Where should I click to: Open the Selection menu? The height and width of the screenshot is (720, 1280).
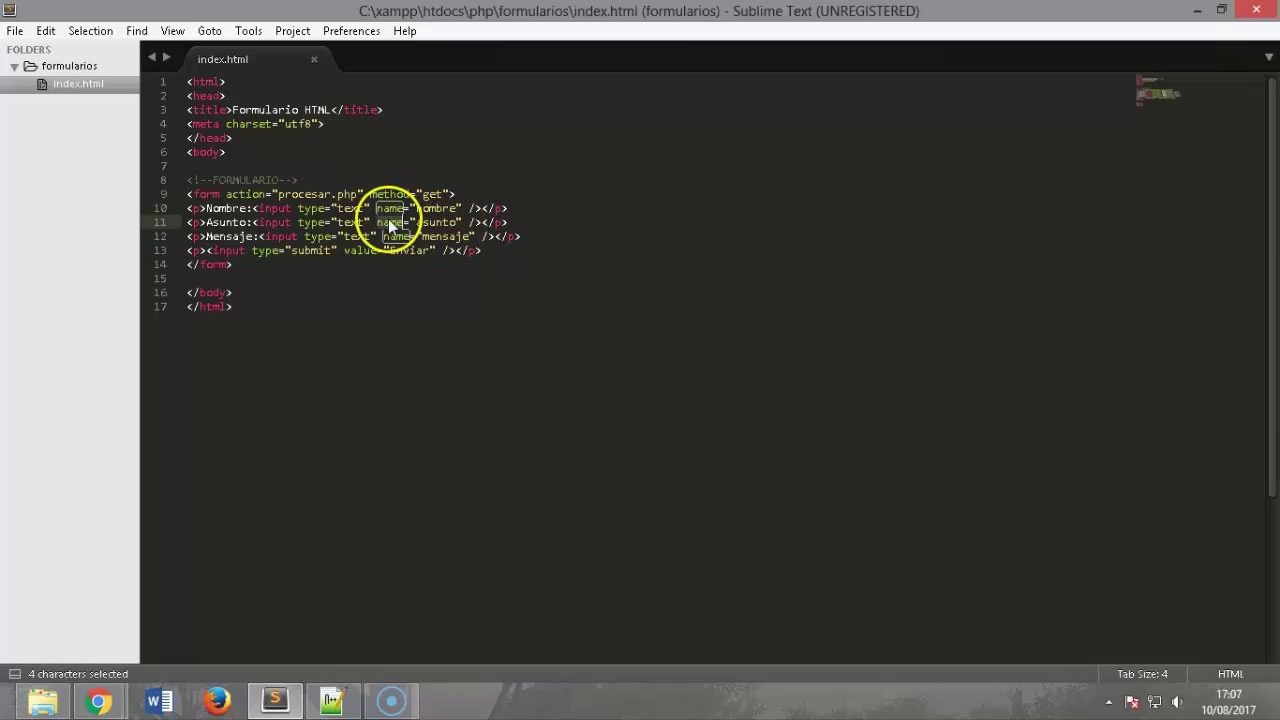coord(90,31)
